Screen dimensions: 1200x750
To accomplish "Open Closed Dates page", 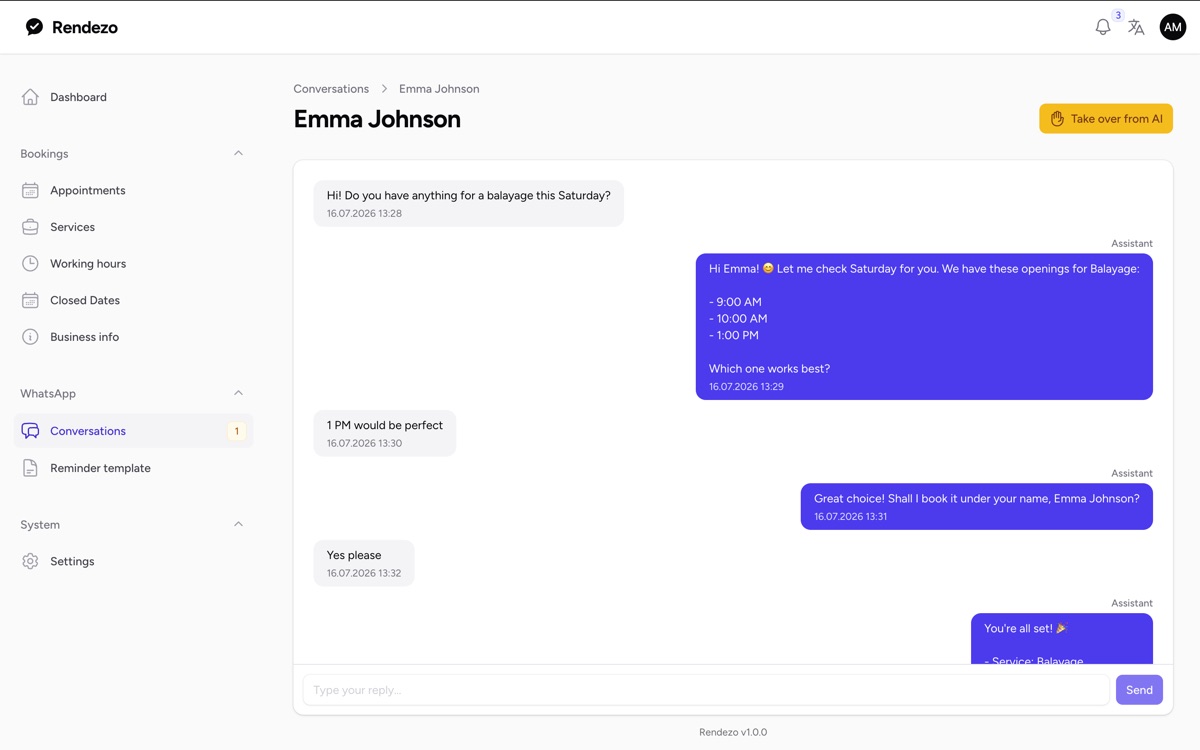I will [133, 300].
